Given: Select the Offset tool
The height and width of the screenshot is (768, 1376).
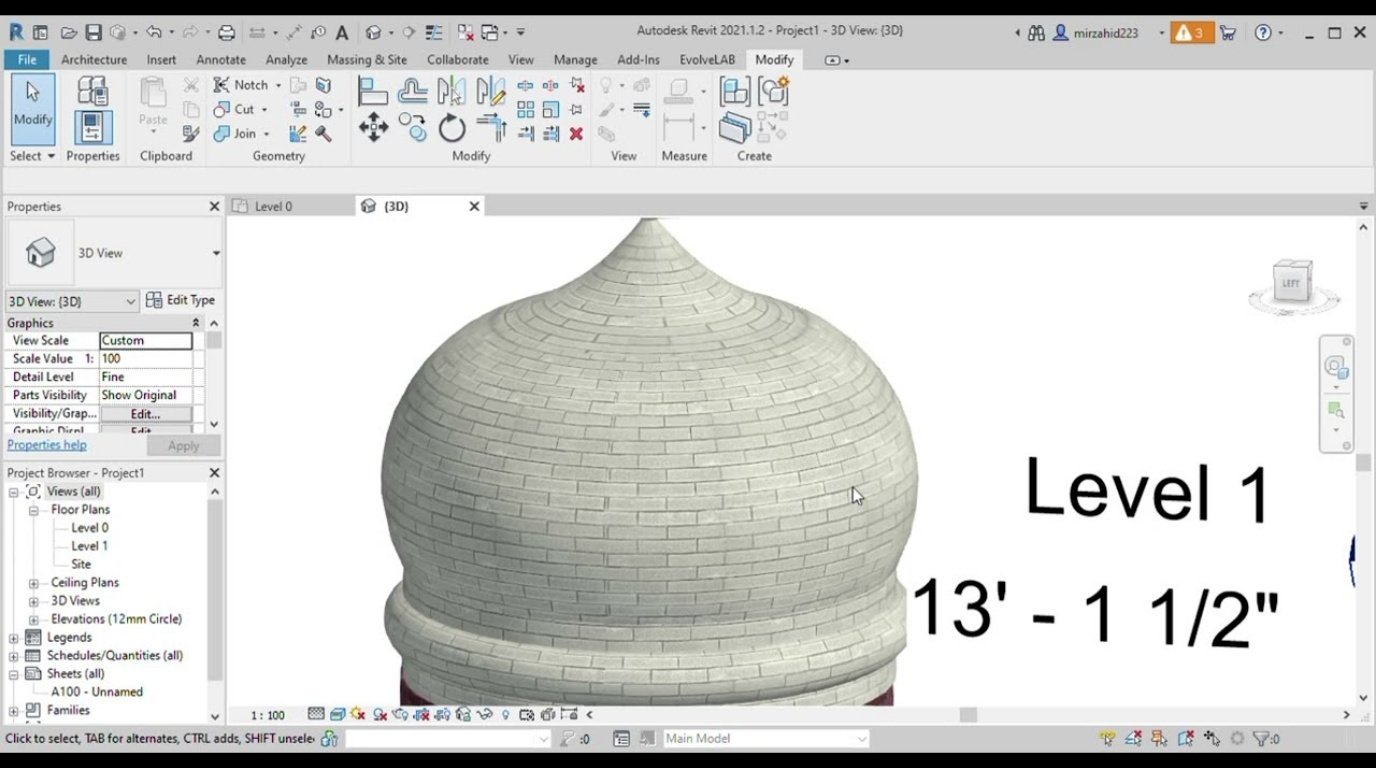Looking at the screenshot, I should [412, 92].
